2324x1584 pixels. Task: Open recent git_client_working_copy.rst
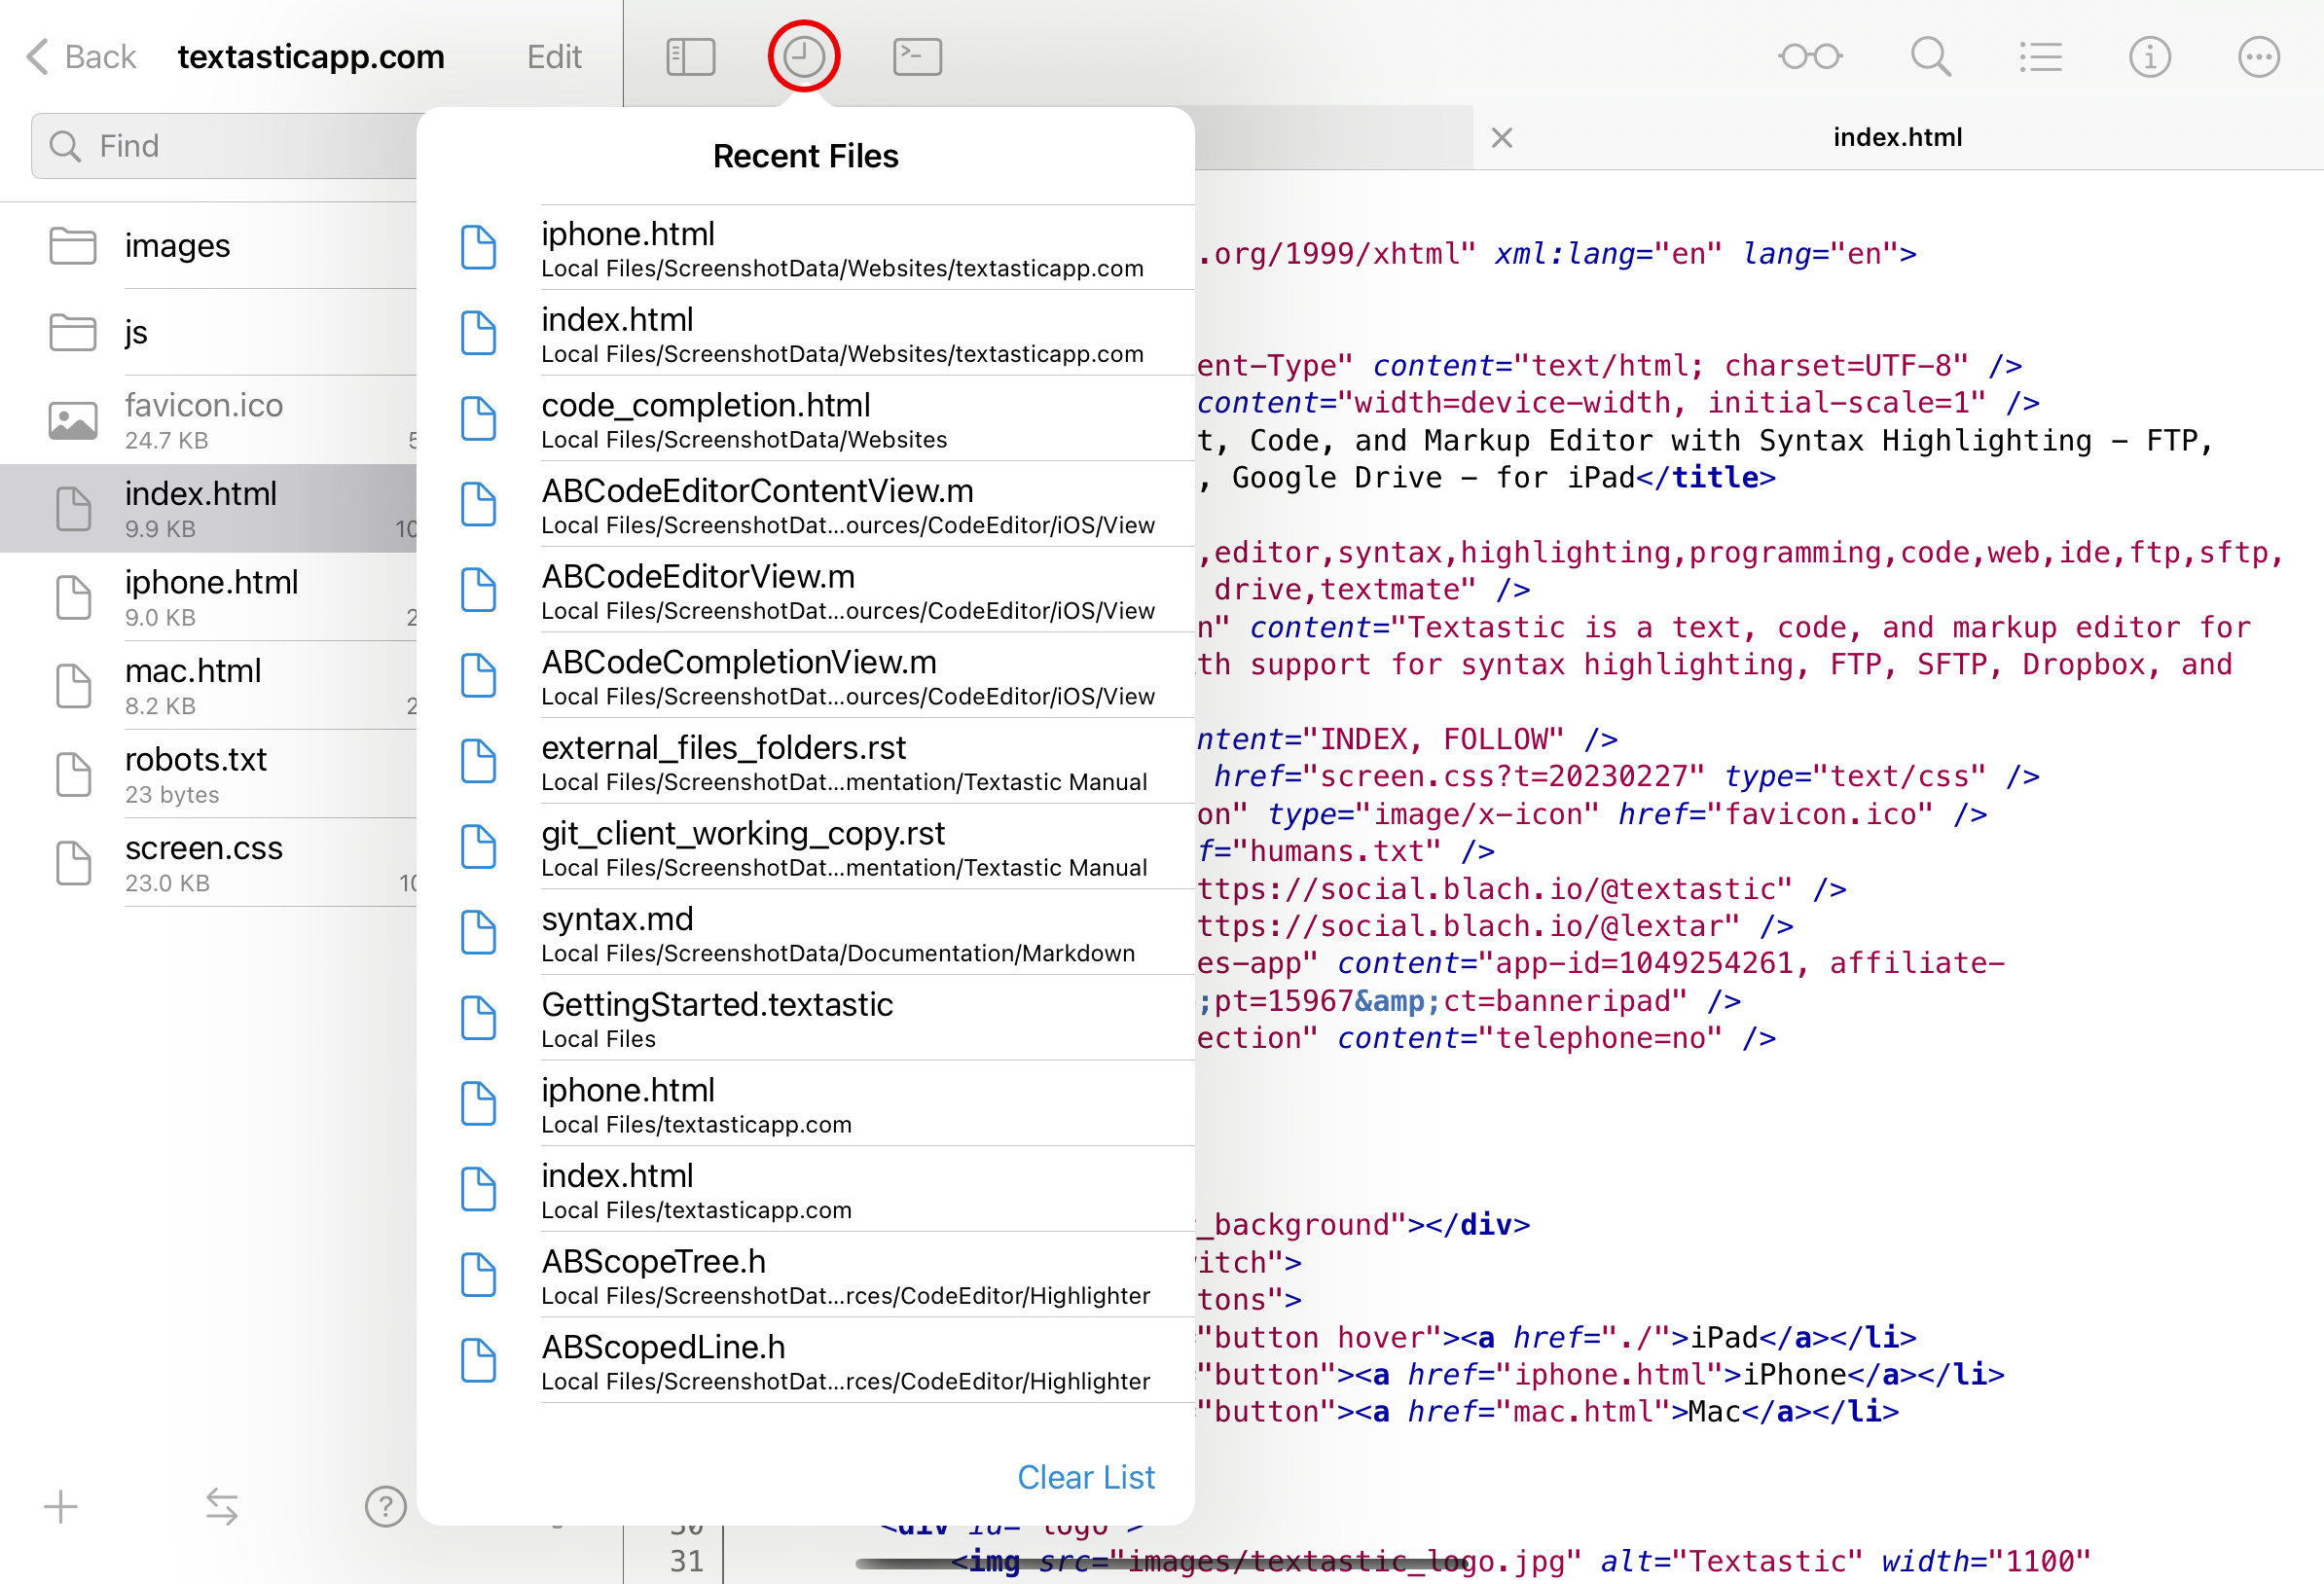pos(806,846)
